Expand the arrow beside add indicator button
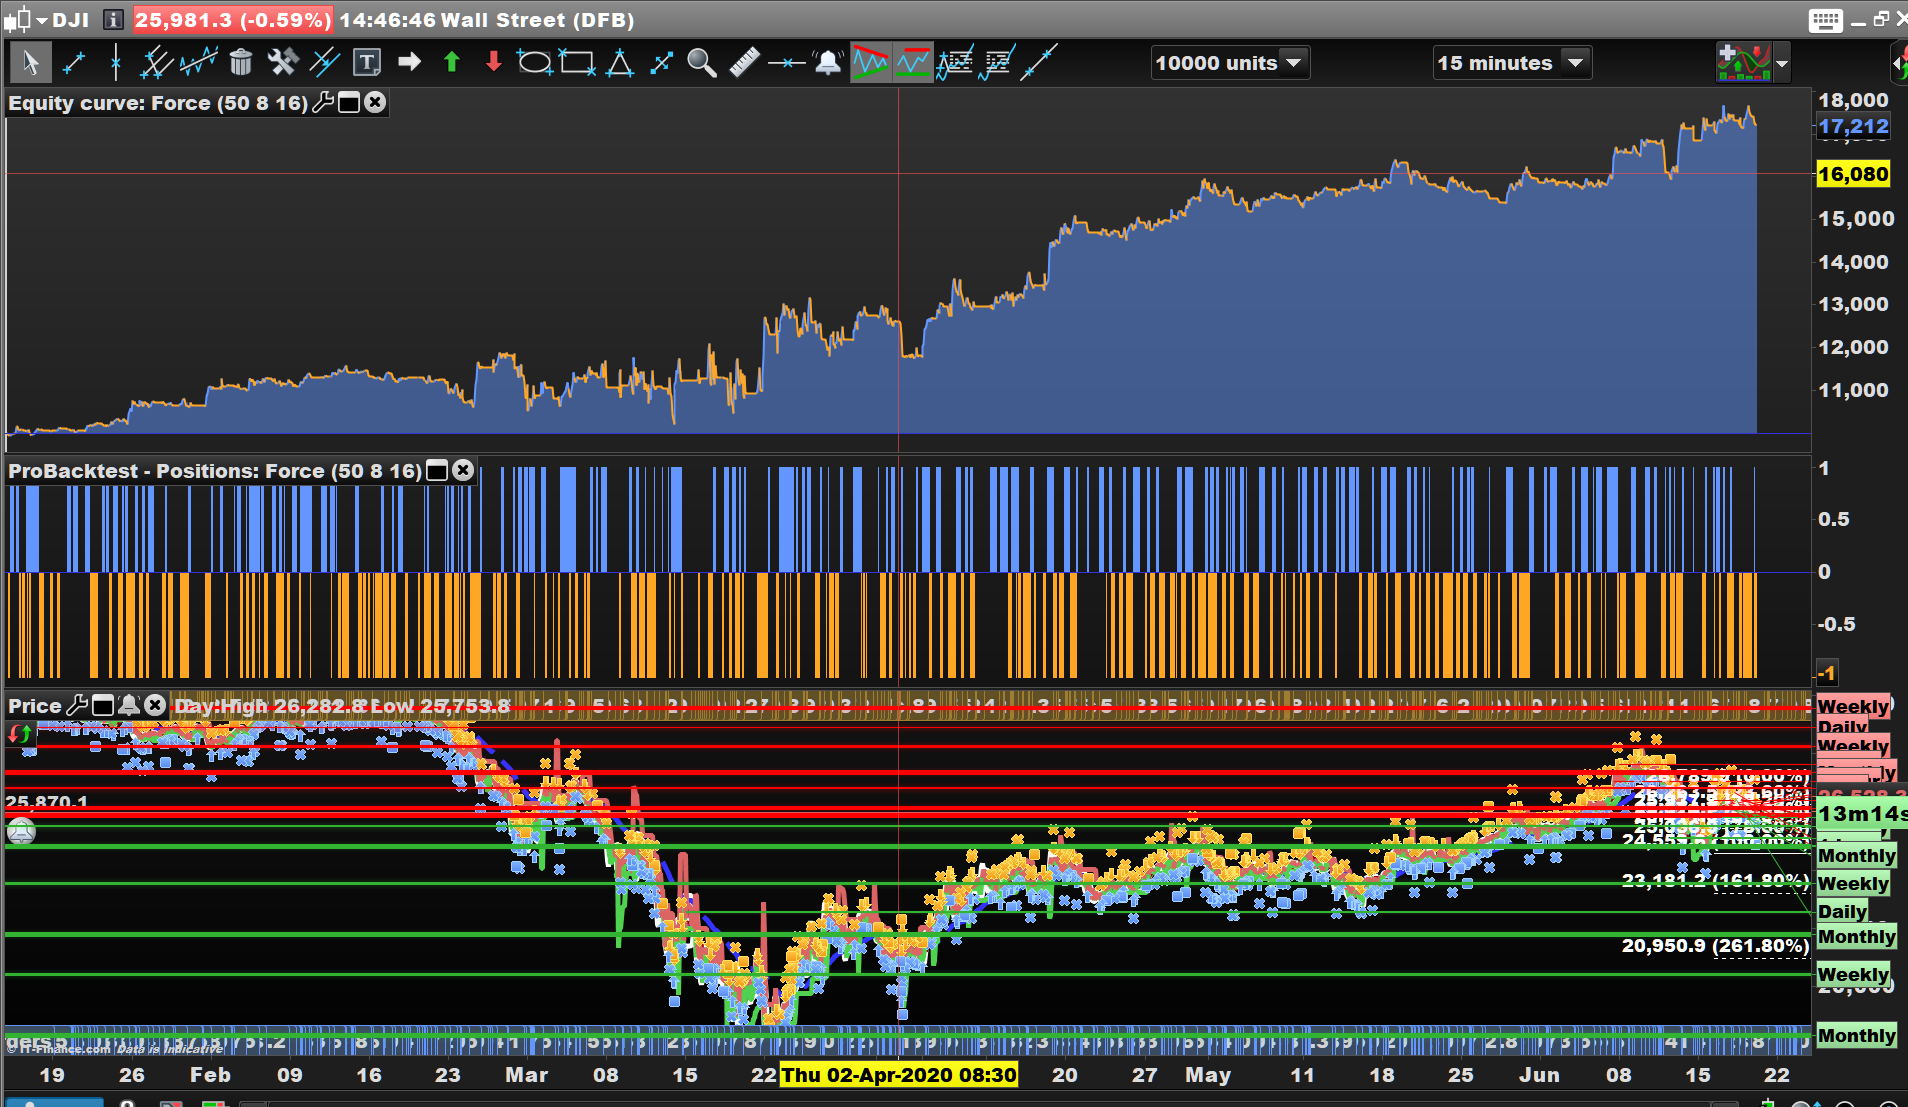This screenshot has height=1107, width=1908. (1782, 64)
